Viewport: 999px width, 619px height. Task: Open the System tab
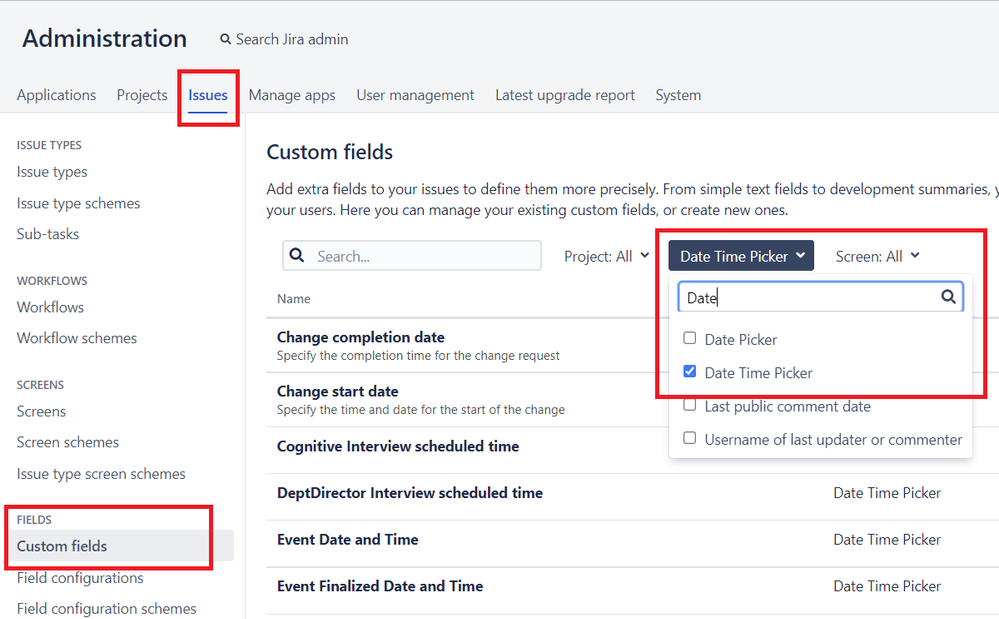tap(678, 95)
